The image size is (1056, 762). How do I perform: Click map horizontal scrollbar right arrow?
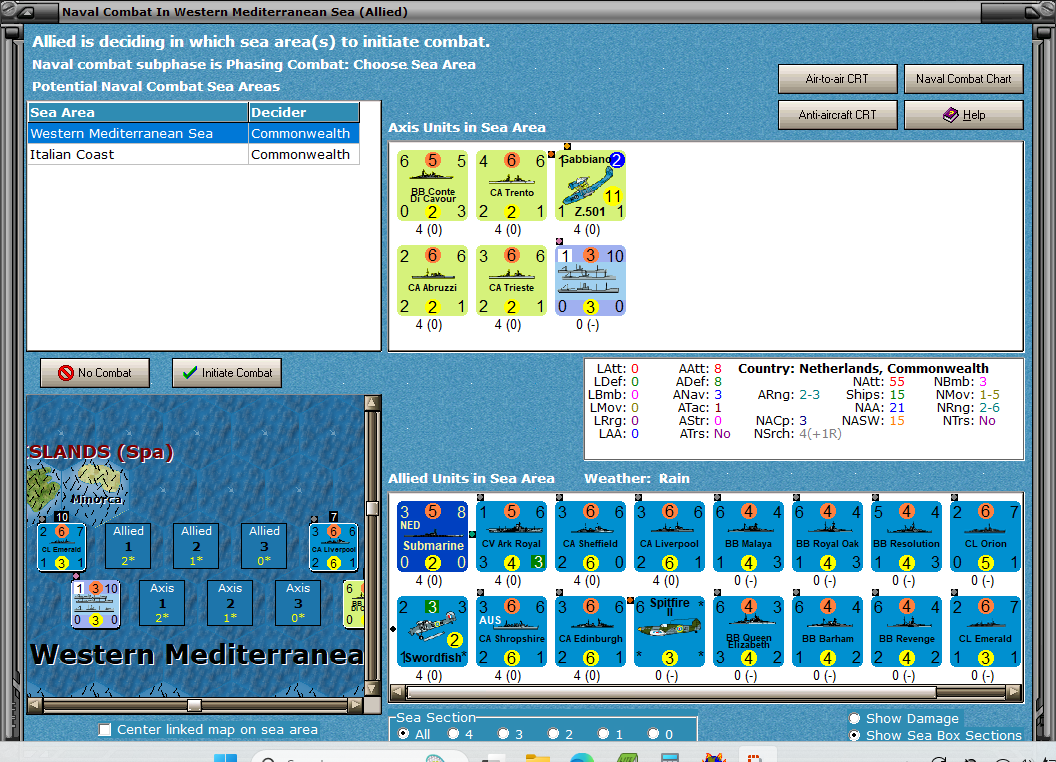click(x=356, y=705)
